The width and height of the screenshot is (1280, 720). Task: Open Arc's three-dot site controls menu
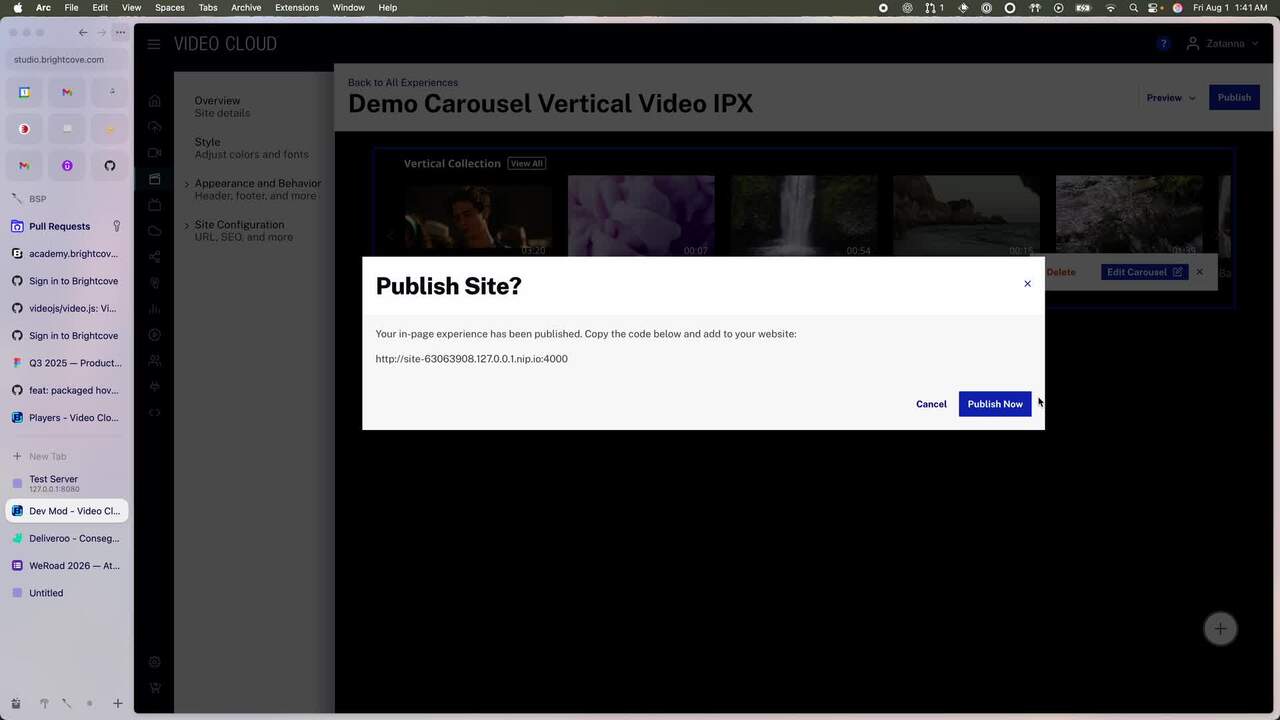[120, 32]
